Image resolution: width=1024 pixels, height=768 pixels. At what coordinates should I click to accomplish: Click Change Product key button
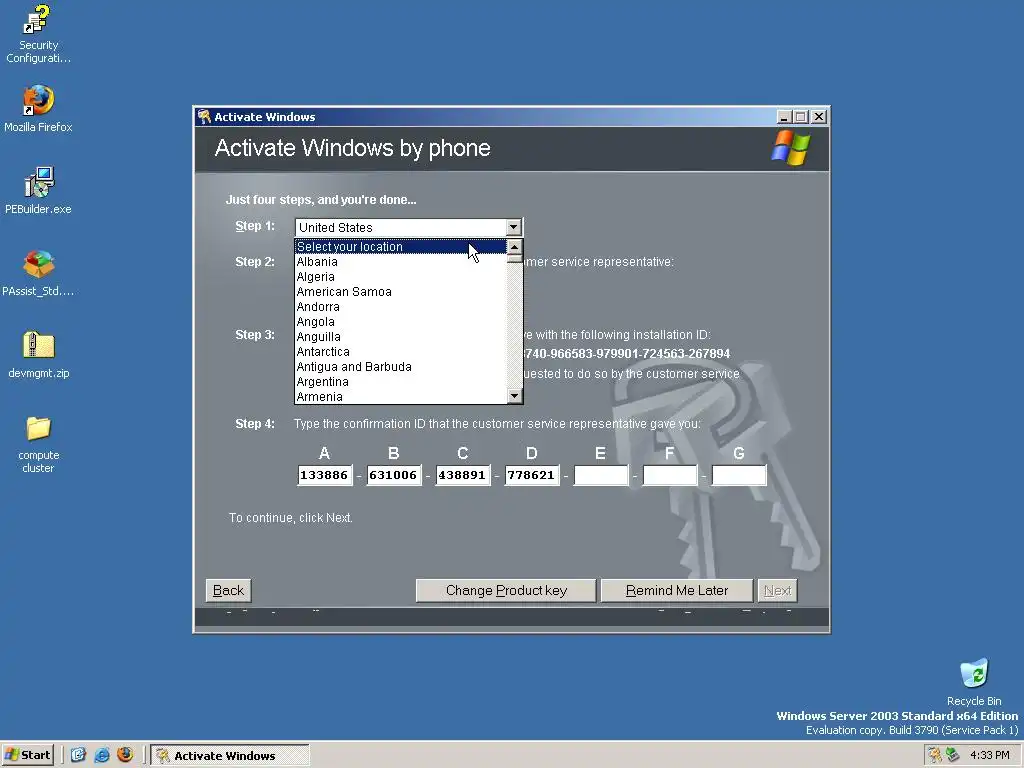pyautogui.click(x=506, y=590)
